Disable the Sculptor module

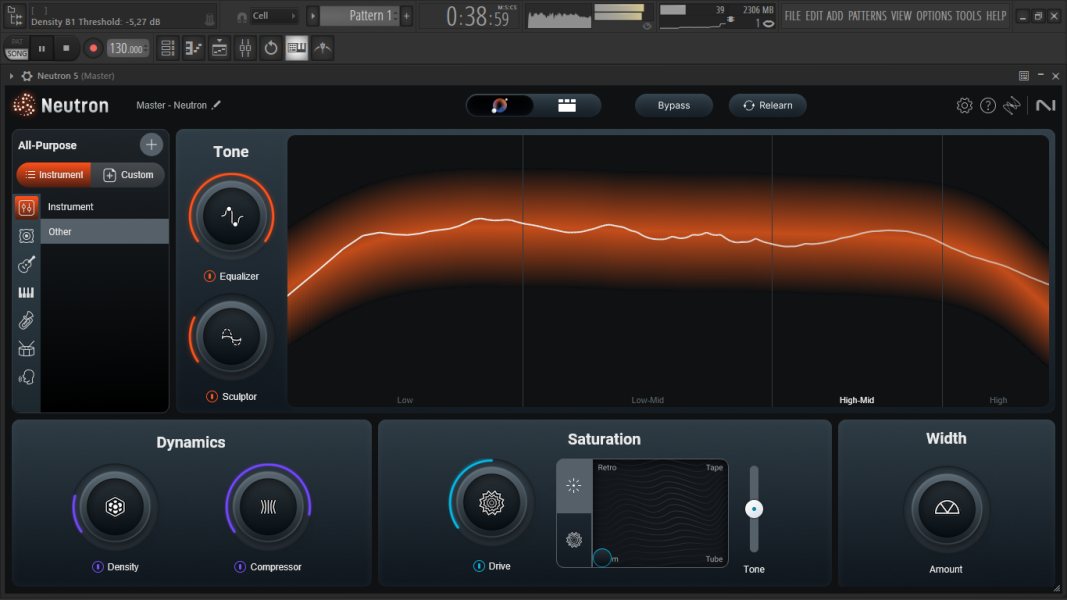[212, 397]
